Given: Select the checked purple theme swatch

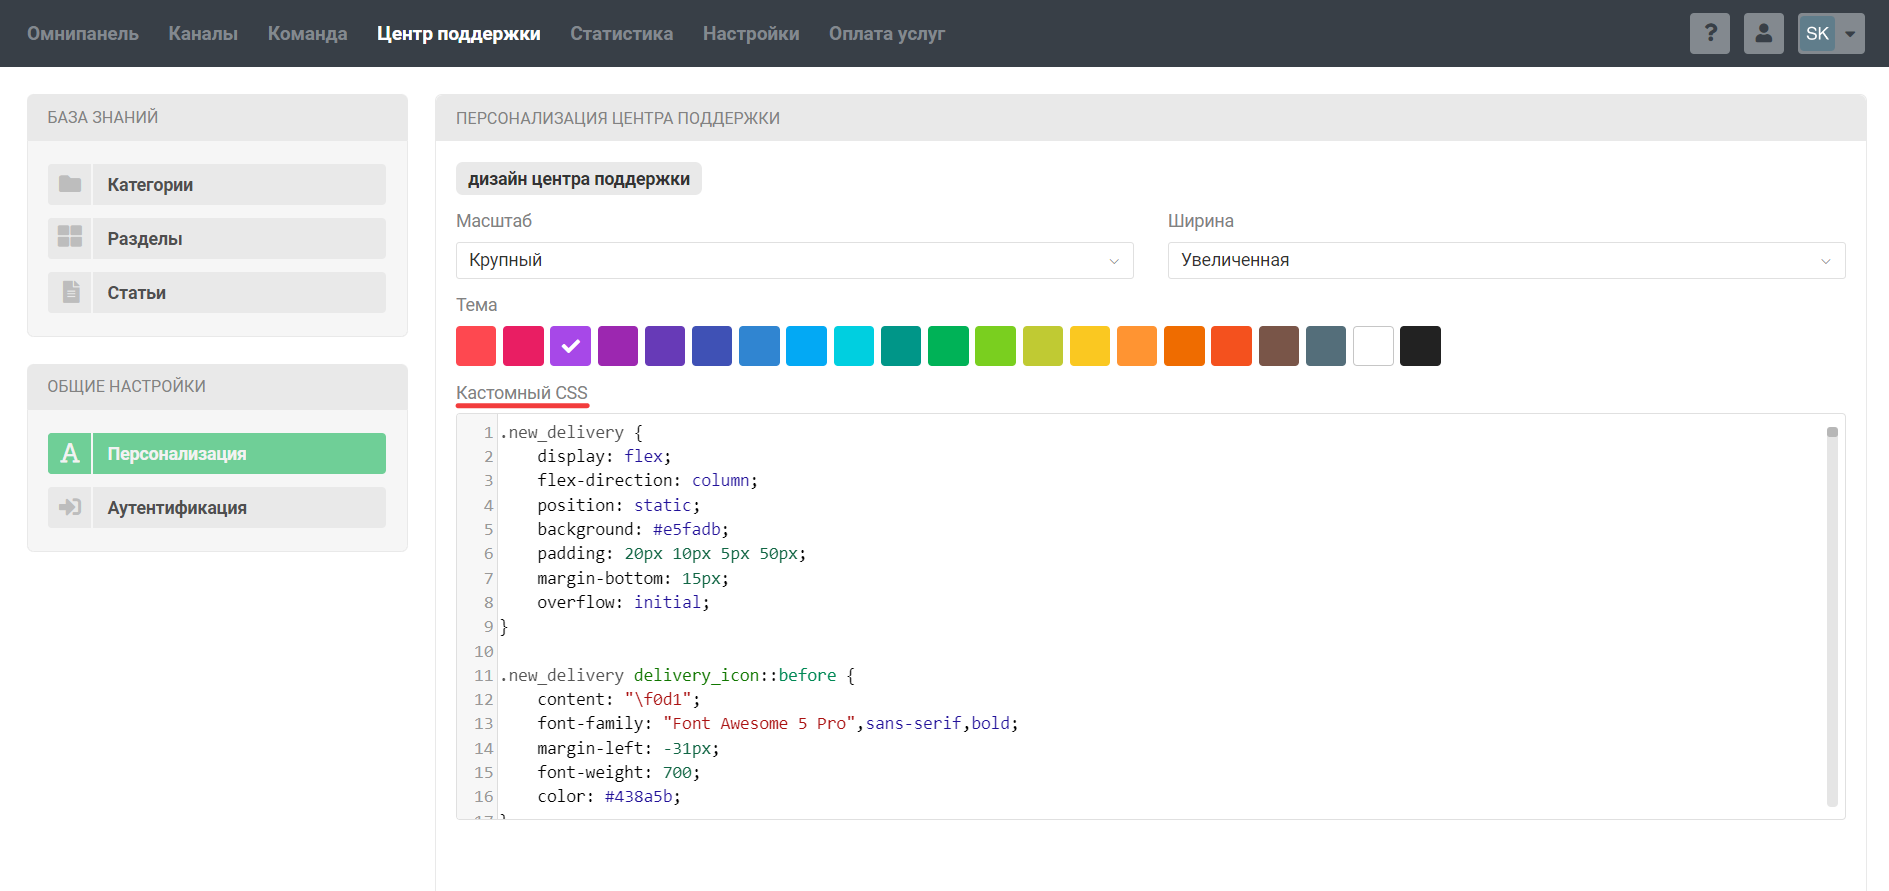Looking at the screenshot, I should pyautogui.click(x=570, y=346).
